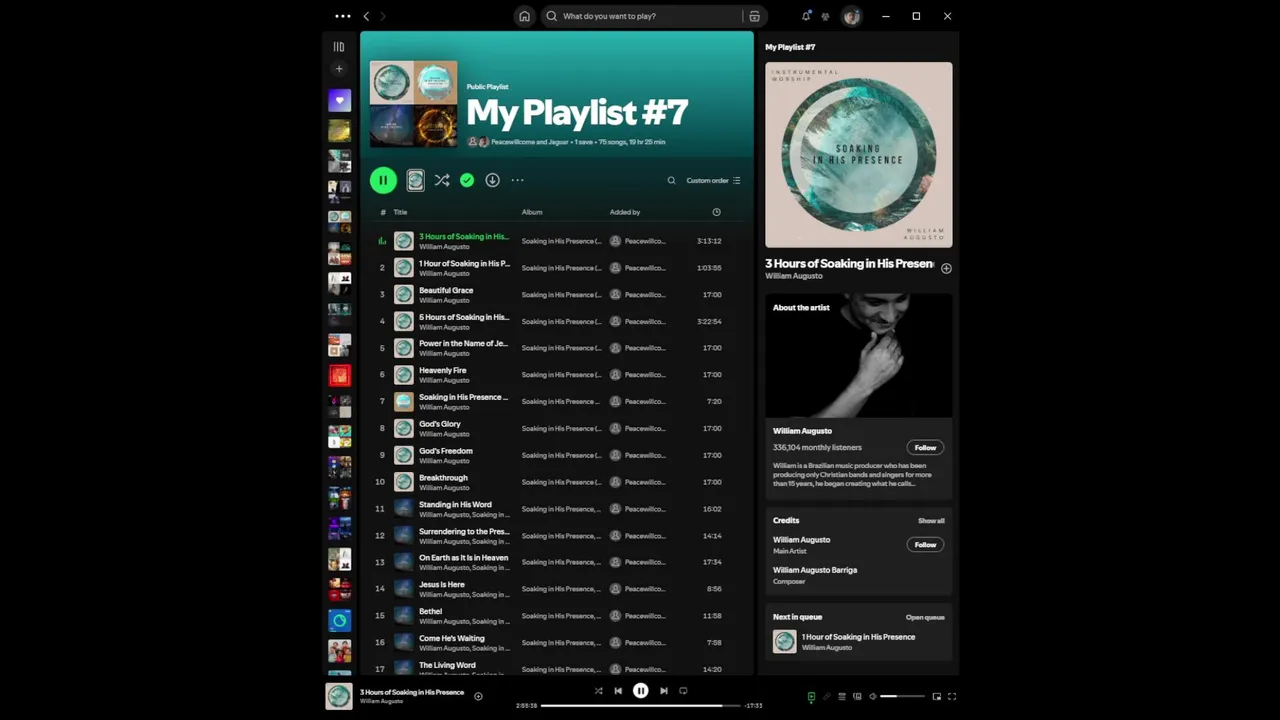This screenshot has width=1280, height=720.
Task: Click Show all credits
Action: point(931,521)
